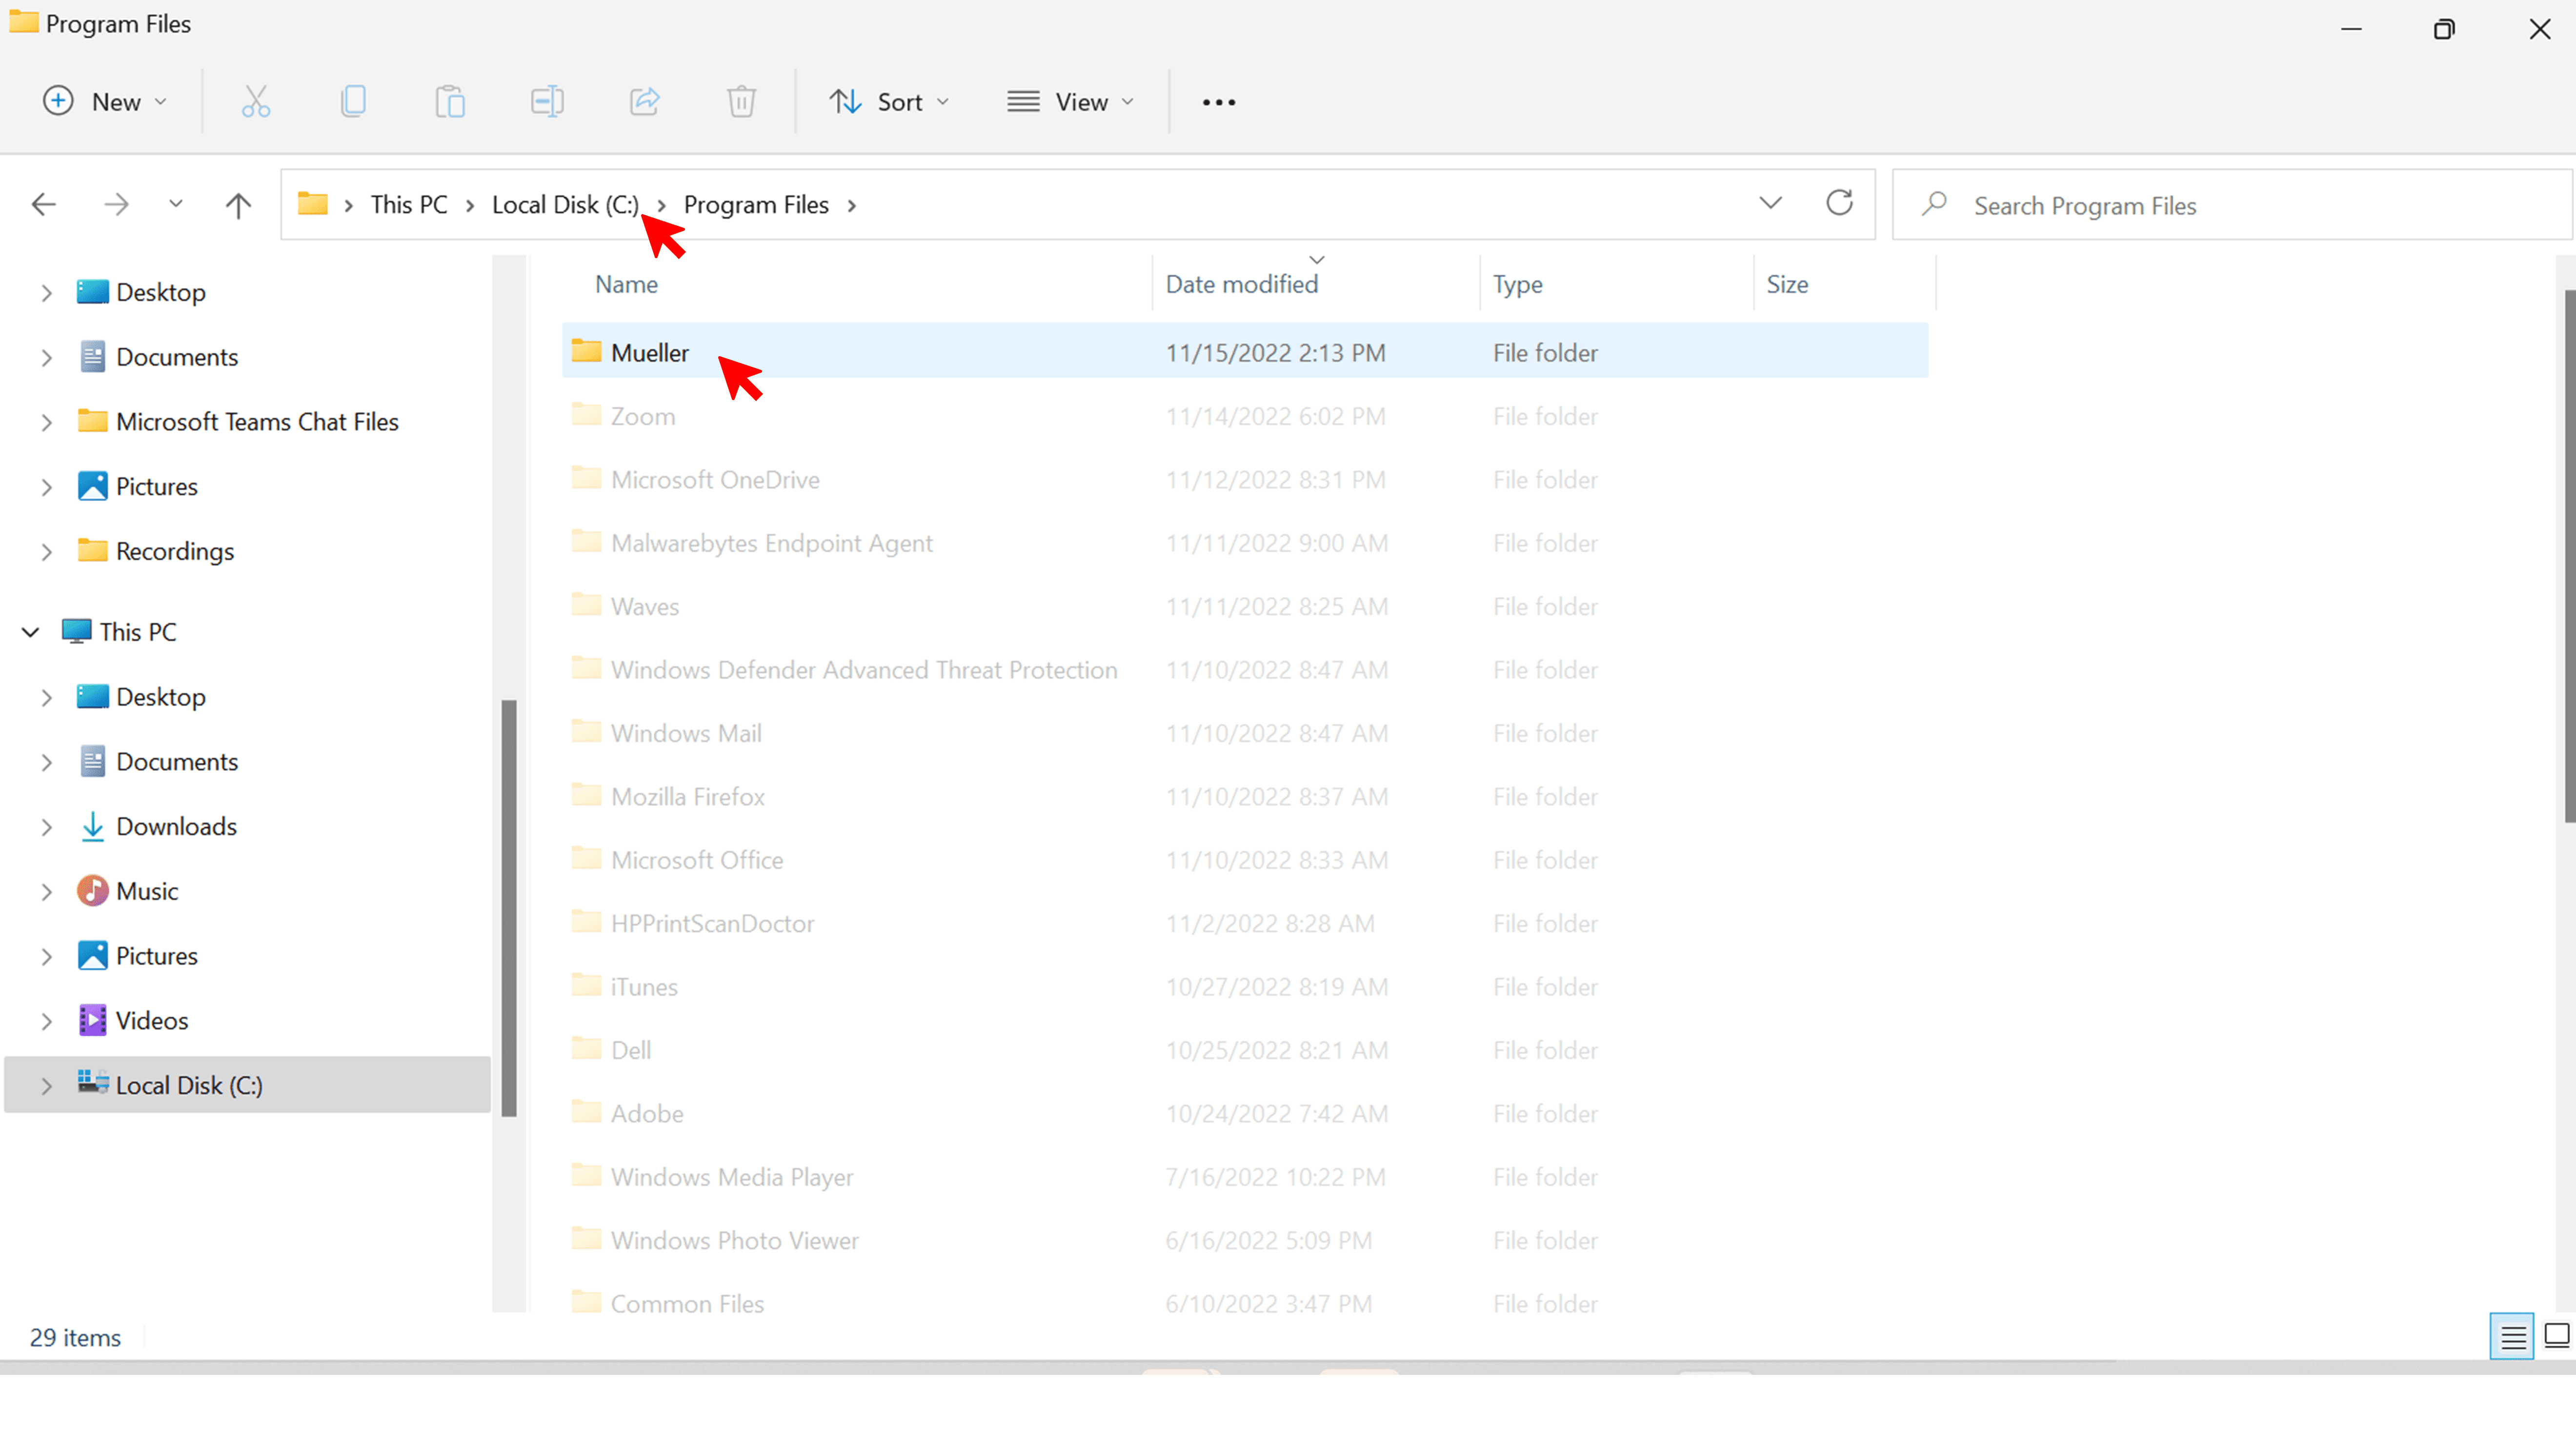Click the Downloads icon in sidebar
The height and width of the screenshot is (1452, 2576).
point(92,826)
